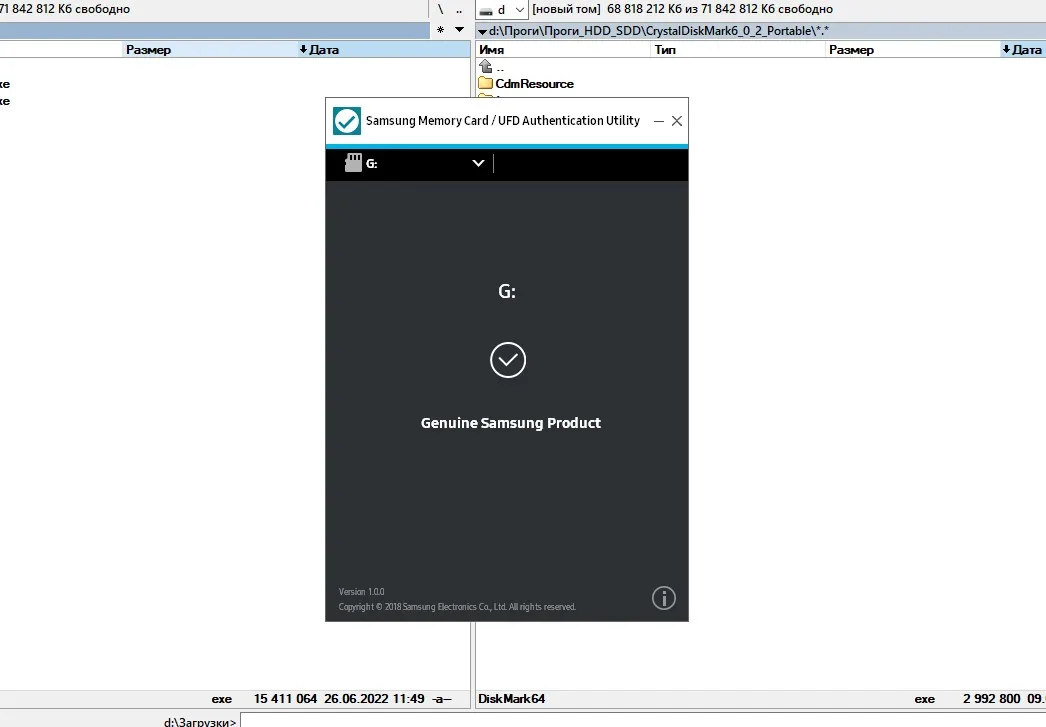Sort left panel by Дата column
1046x727 pixels.
[x=384, y=49]
